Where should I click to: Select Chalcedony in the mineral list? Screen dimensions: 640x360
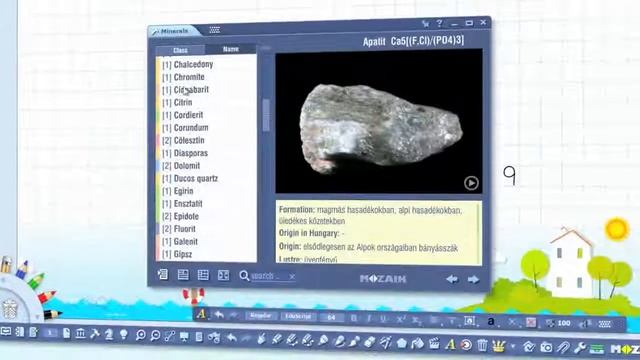pyautogui.click(x=188, y=64)
